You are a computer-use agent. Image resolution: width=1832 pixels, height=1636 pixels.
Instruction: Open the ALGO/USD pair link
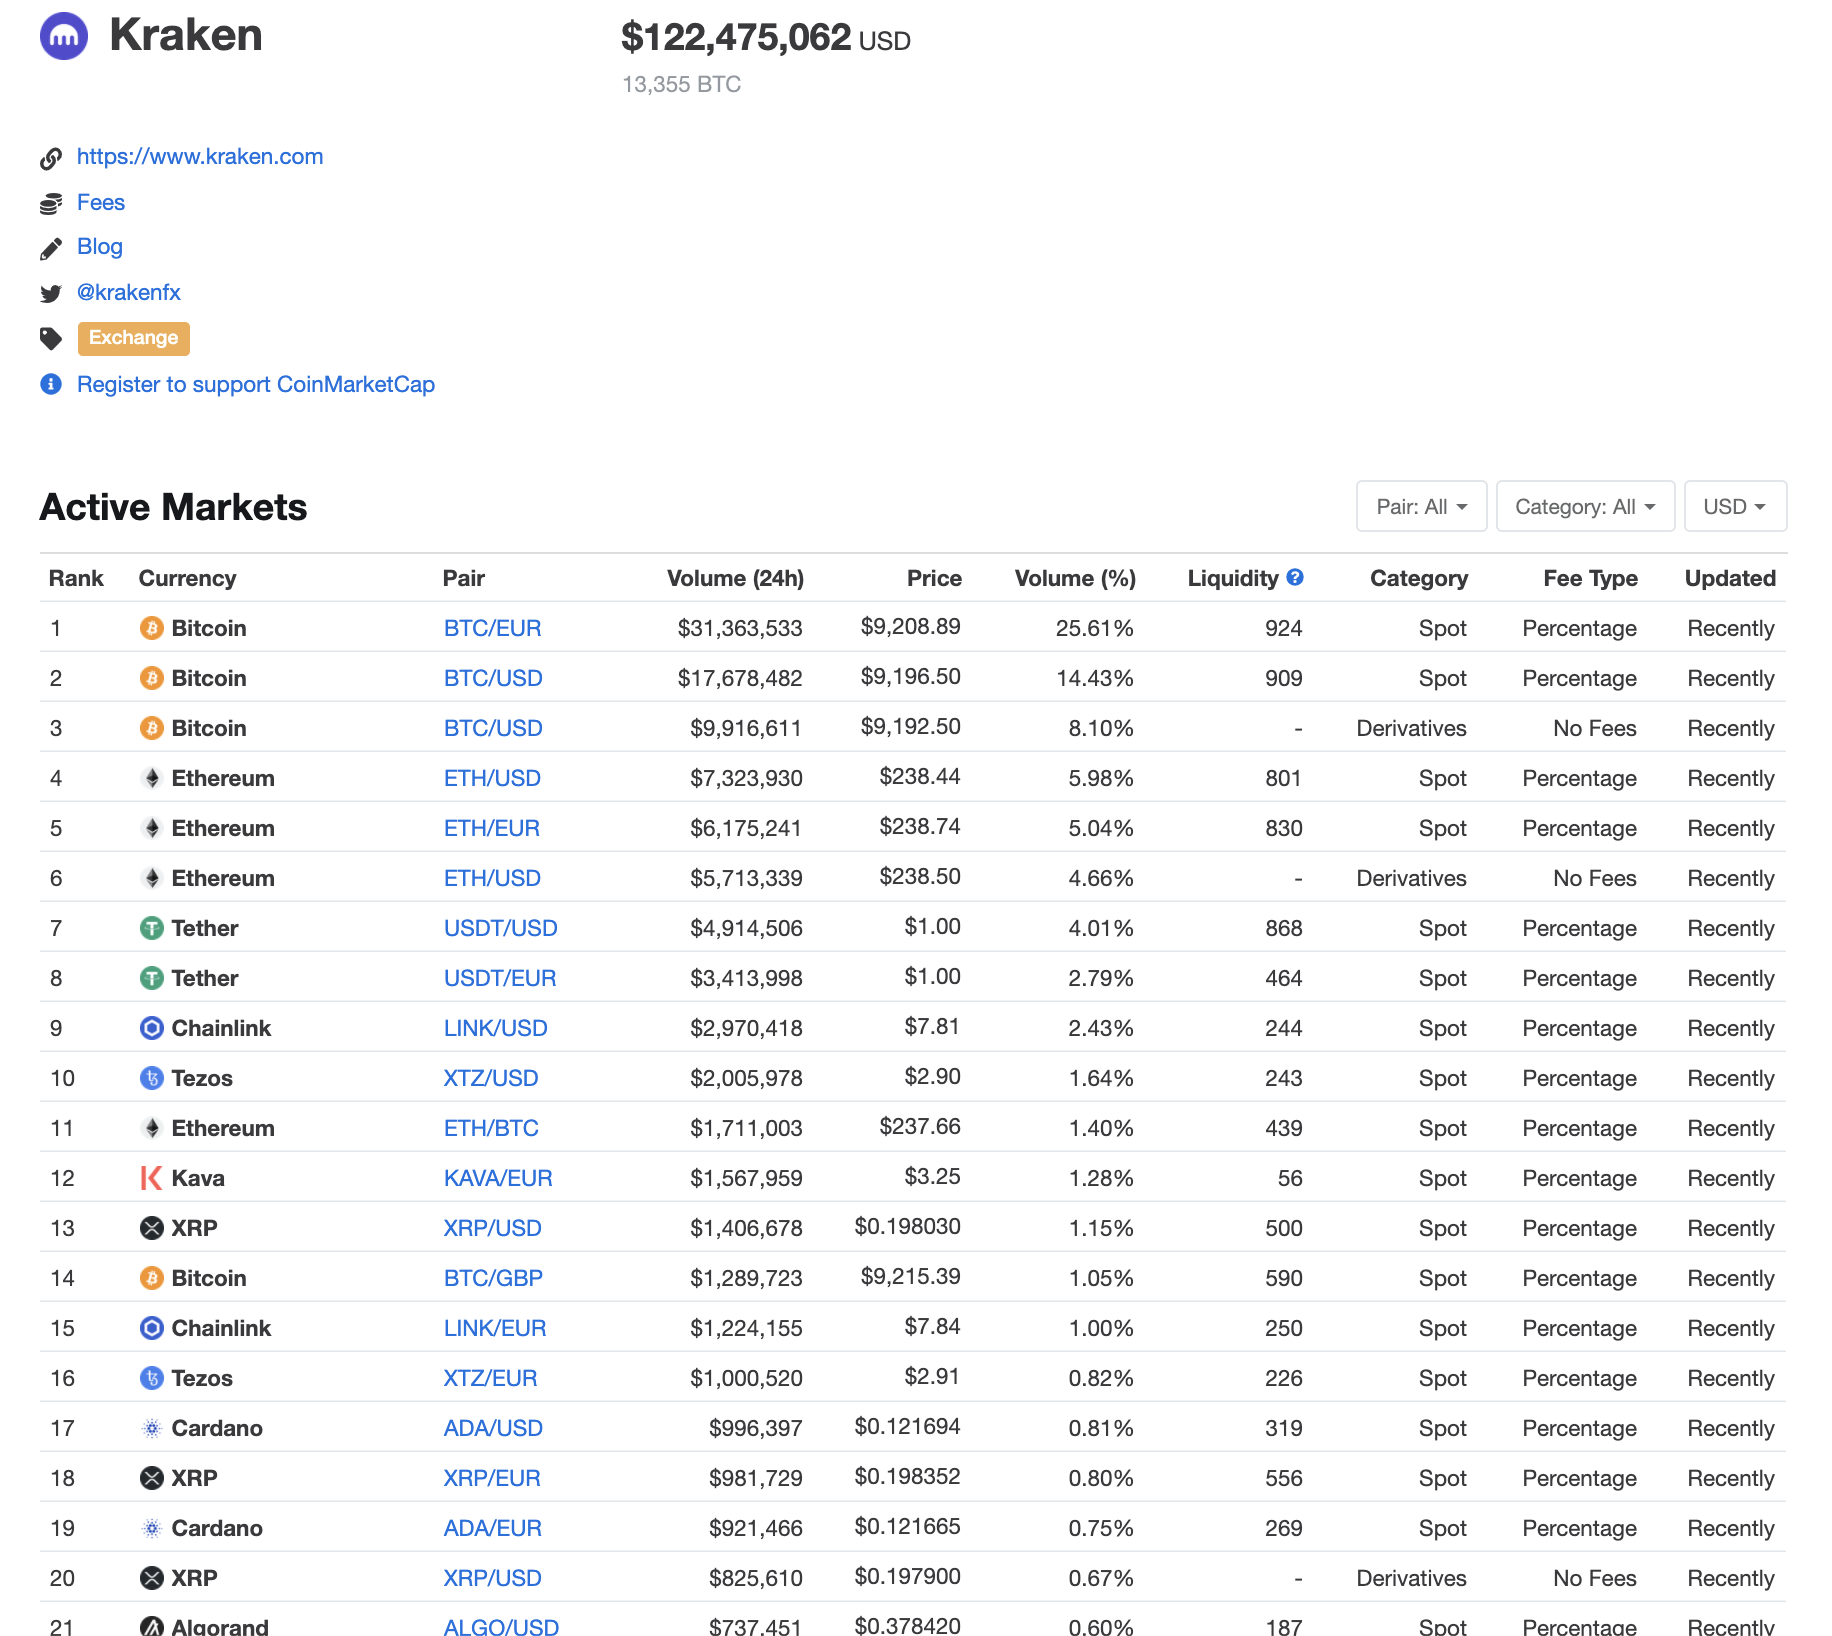pyautogui.click(x=501, y=1627)
